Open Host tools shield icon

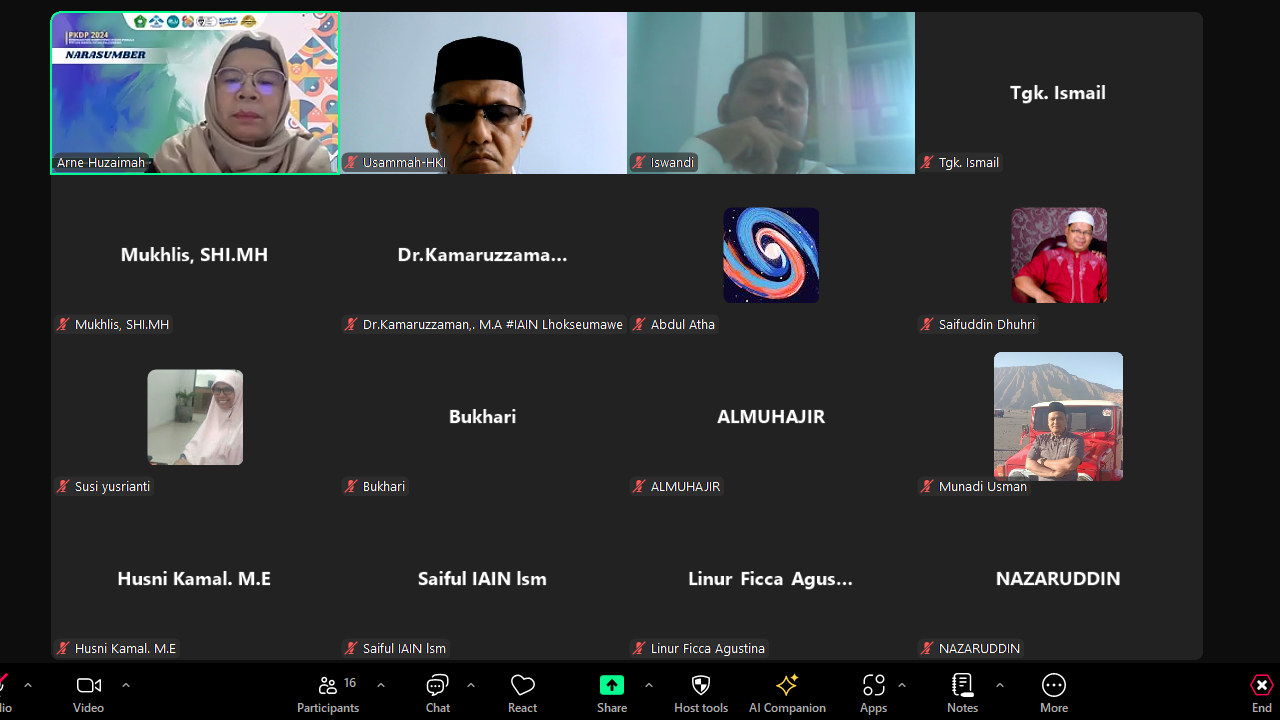701,685
